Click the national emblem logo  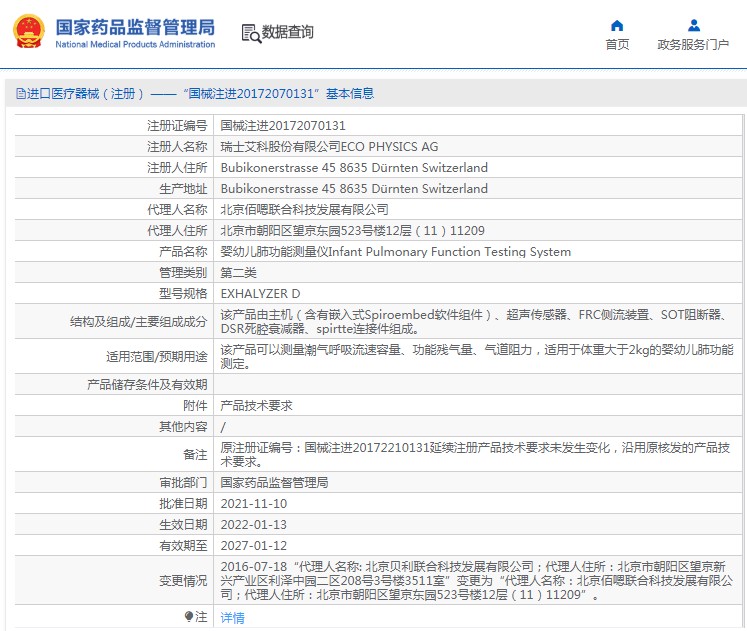[29, 31]
